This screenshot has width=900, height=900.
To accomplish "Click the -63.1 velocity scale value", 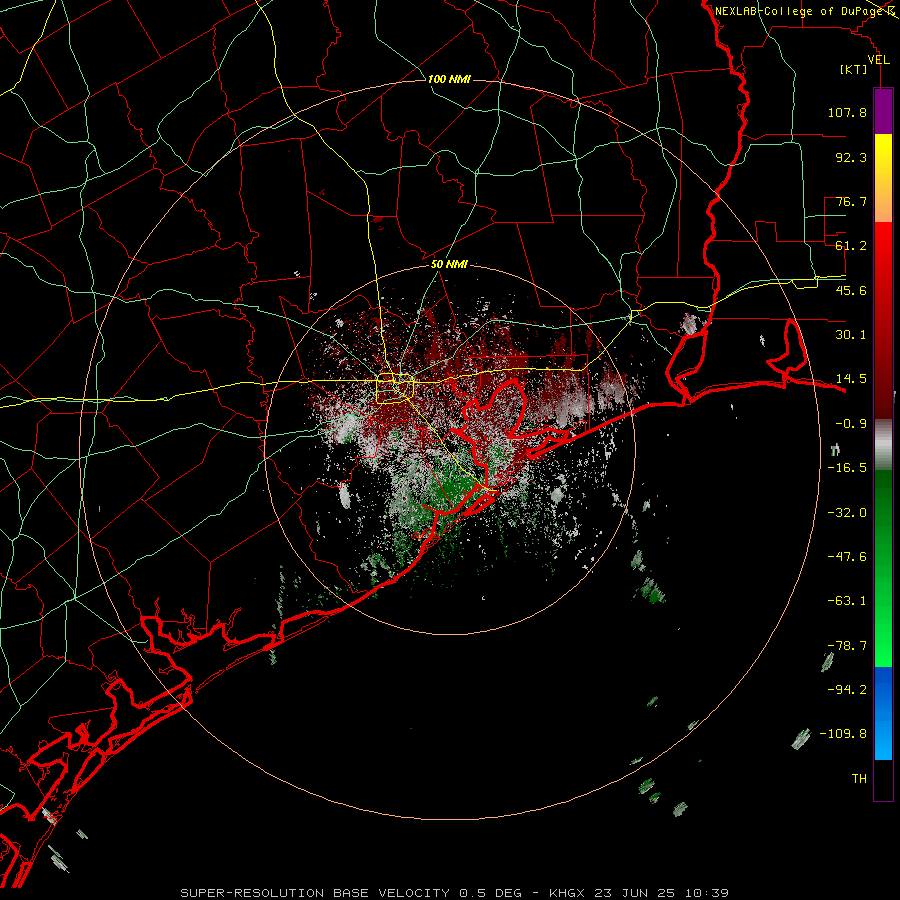I will pos(847,601).
